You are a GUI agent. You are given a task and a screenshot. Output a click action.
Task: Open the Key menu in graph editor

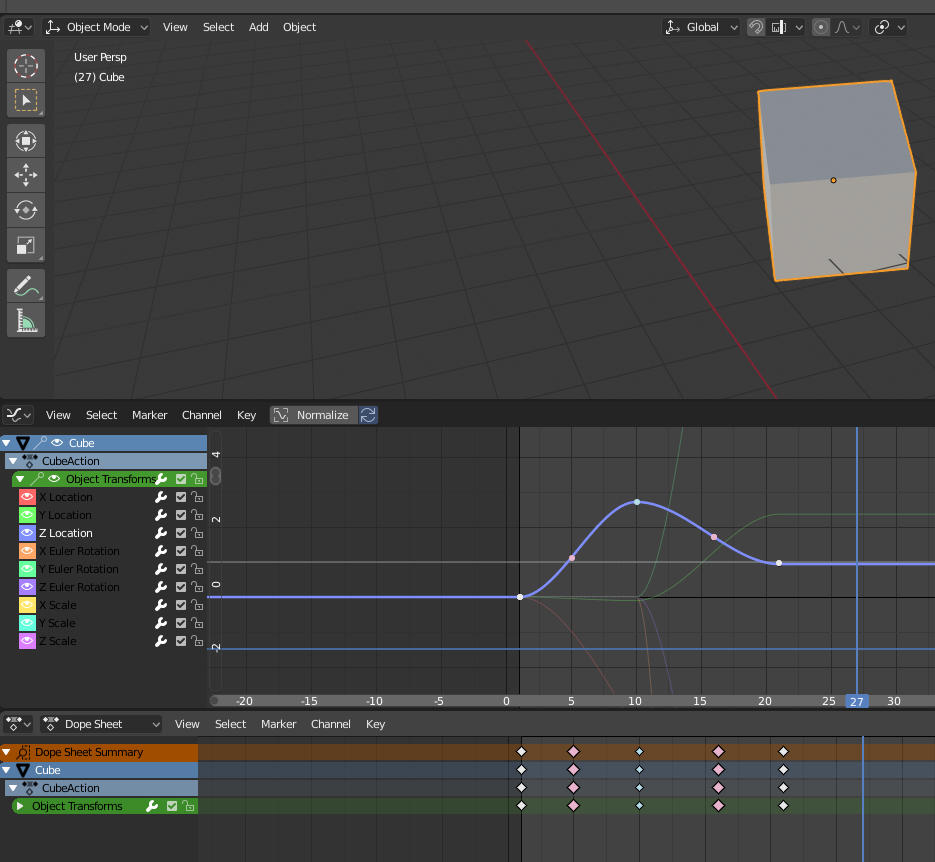coord(246,415)
